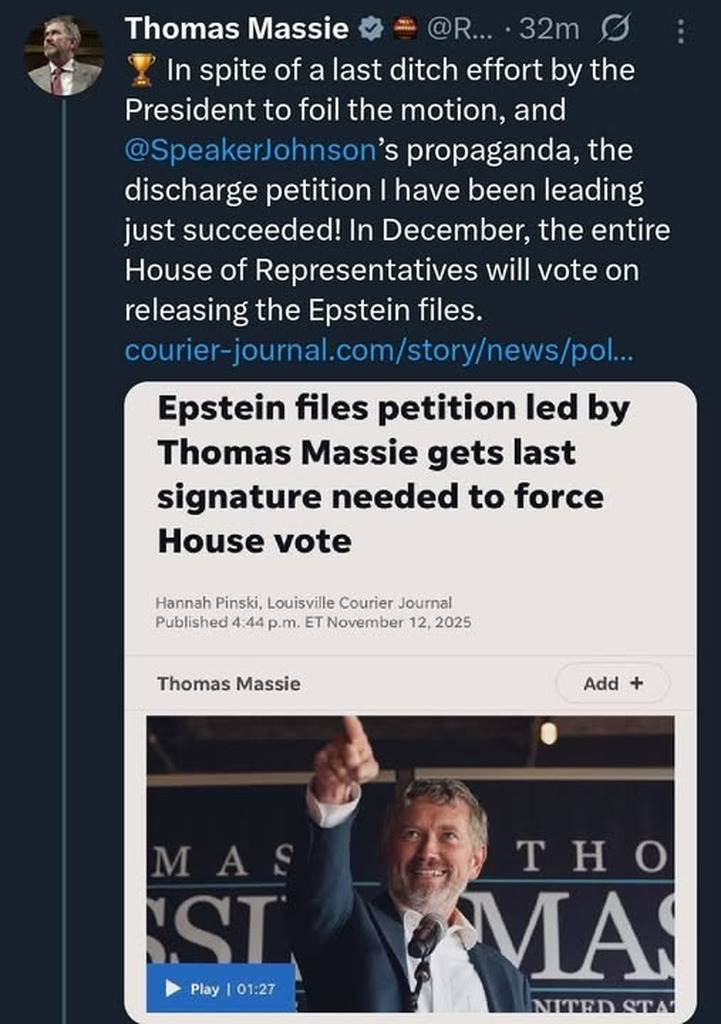The height and width of the screenshot is (1024, 721).
Task: Follow the courier-journal.com story link
Action: (380, 351)
